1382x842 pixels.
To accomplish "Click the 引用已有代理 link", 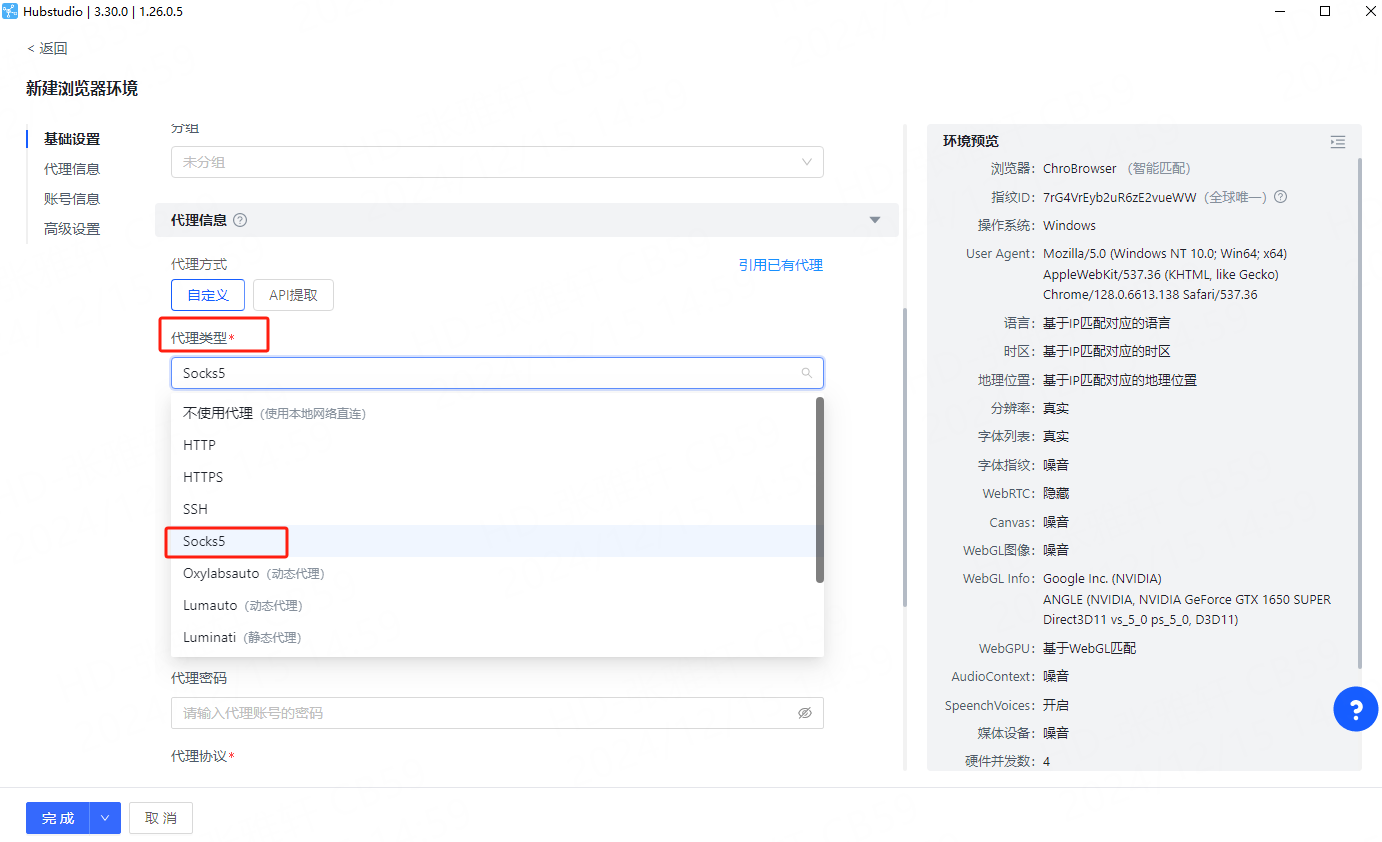I will (x=780, y=265).
